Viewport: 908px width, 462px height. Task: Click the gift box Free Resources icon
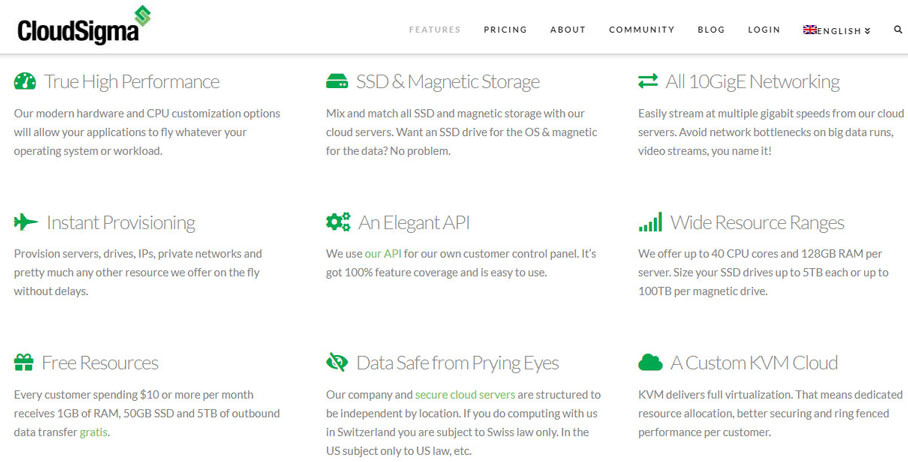(x=24, y=362)
